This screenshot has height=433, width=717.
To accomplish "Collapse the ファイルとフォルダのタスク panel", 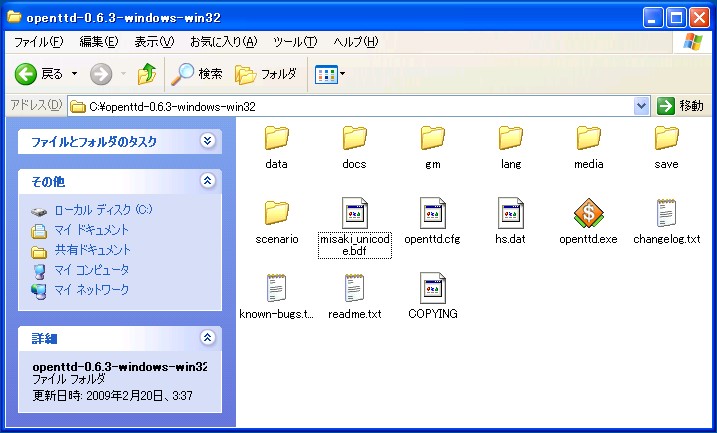I will 207,141.
